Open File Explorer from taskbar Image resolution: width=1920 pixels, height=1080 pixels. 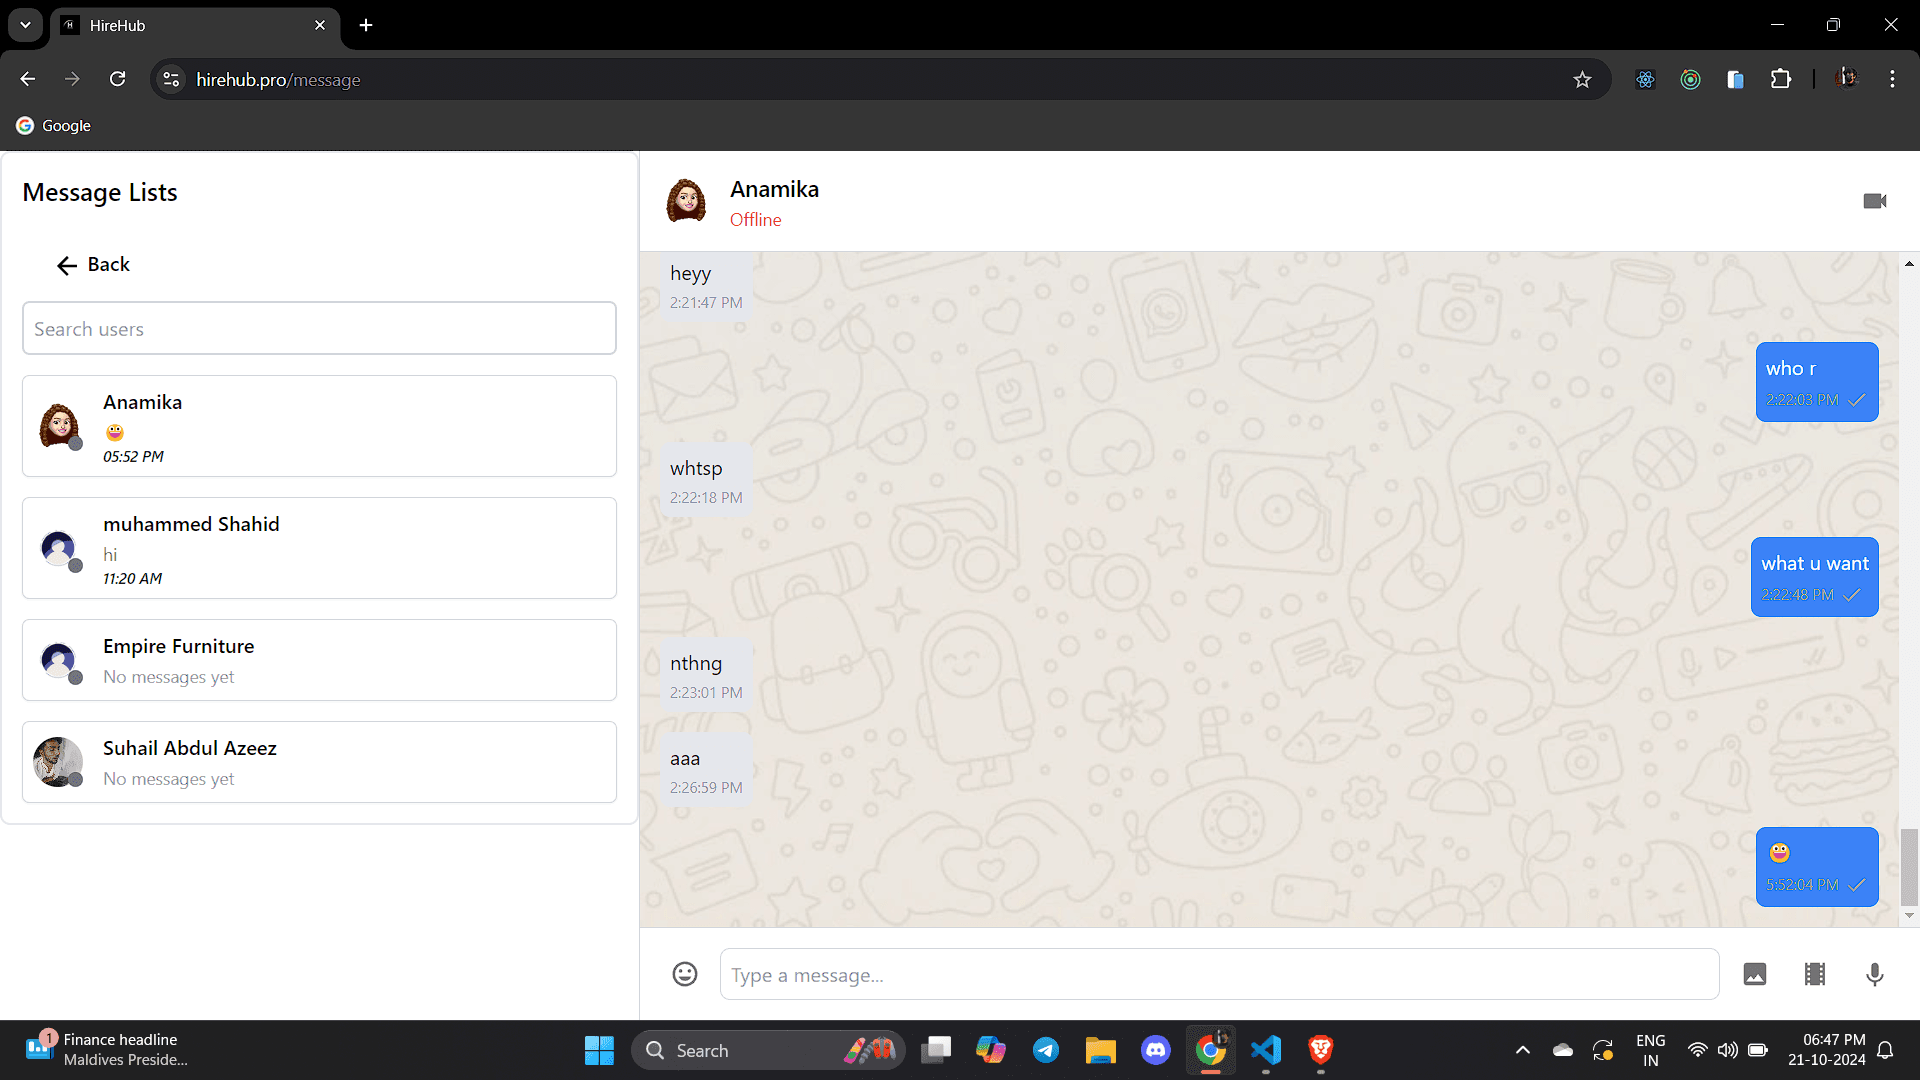[1100, 1050]
